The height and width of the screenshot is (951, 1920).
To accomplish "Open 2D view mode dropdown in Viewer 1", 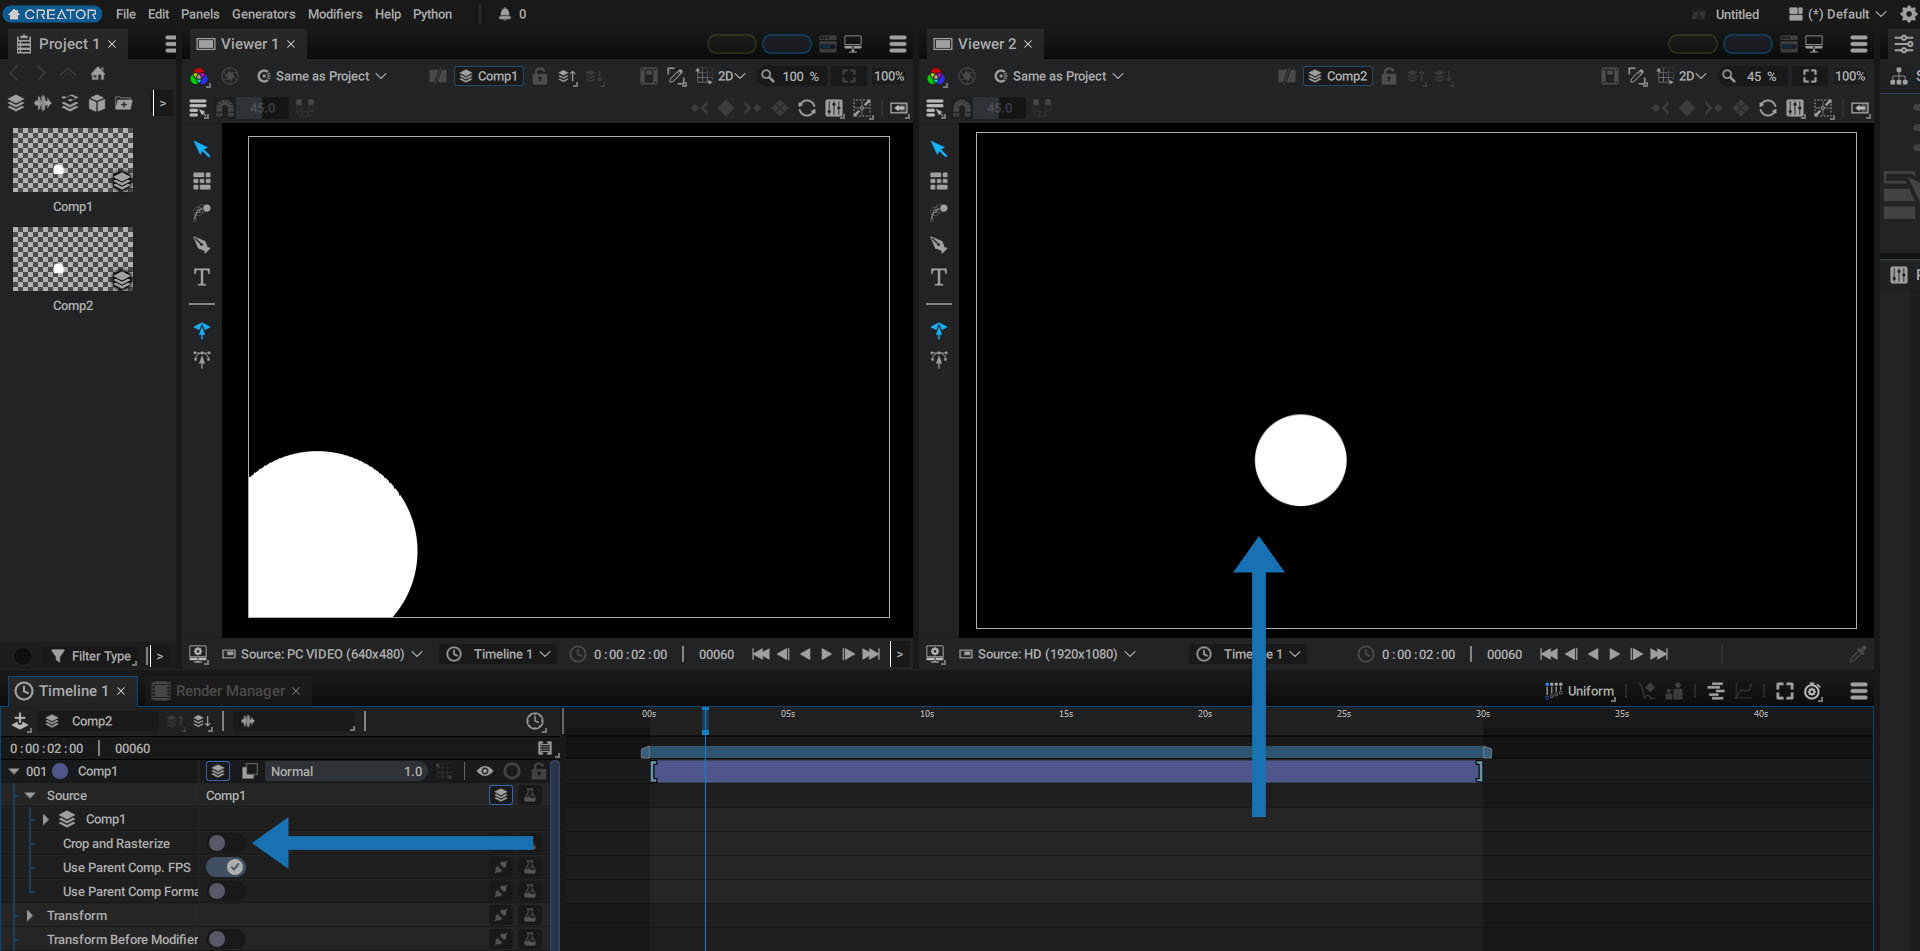I will point(732,76).
